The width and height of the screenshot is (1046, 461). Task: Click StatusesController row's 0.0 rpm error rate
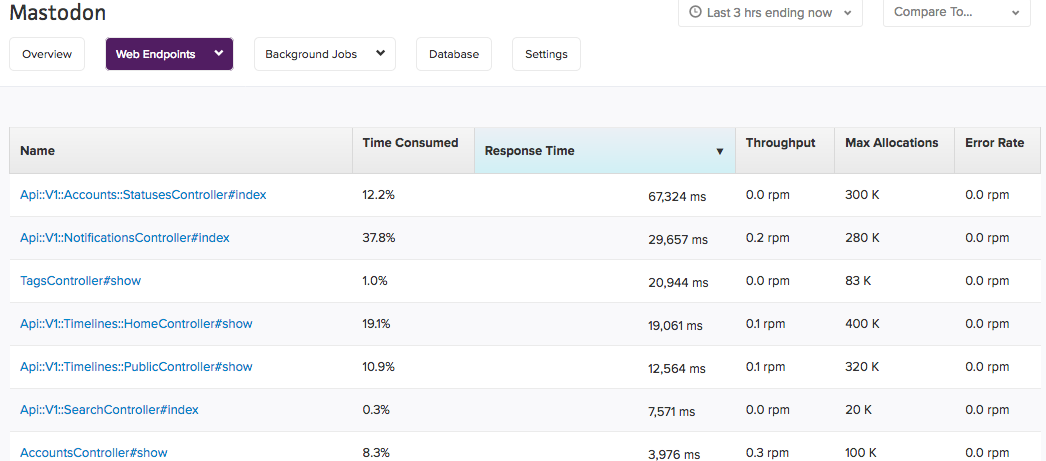[x=987, y=195]
